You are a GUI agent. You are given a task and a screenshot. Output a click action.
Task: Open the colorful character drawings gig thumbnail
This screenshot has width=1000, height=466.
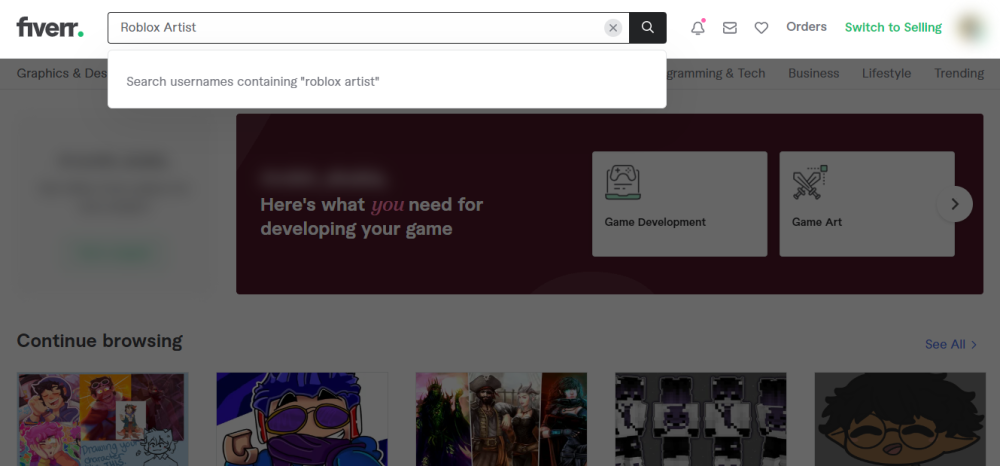tap(103, 419)
